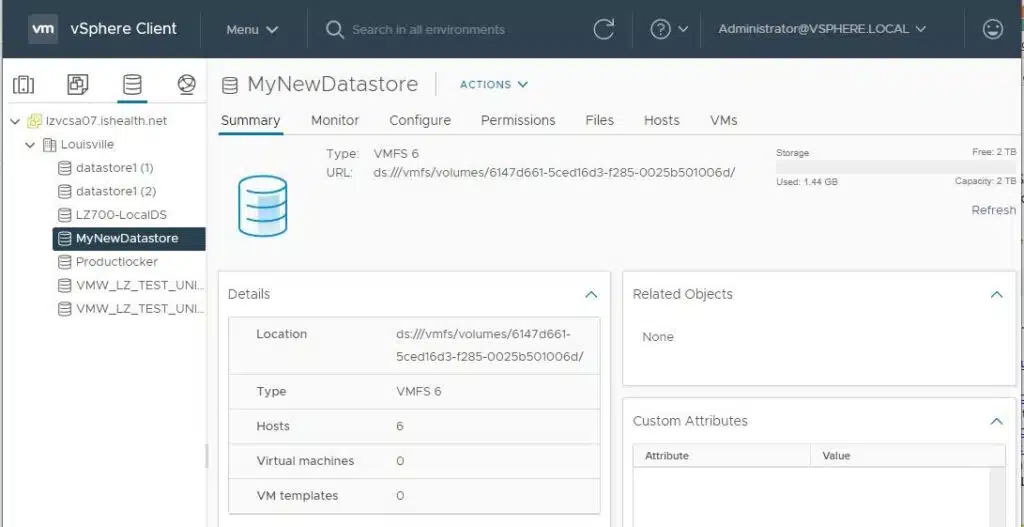Select MyNewDatastore in the tree
Screen dimensions: 1024x527
tap(129, 238)
